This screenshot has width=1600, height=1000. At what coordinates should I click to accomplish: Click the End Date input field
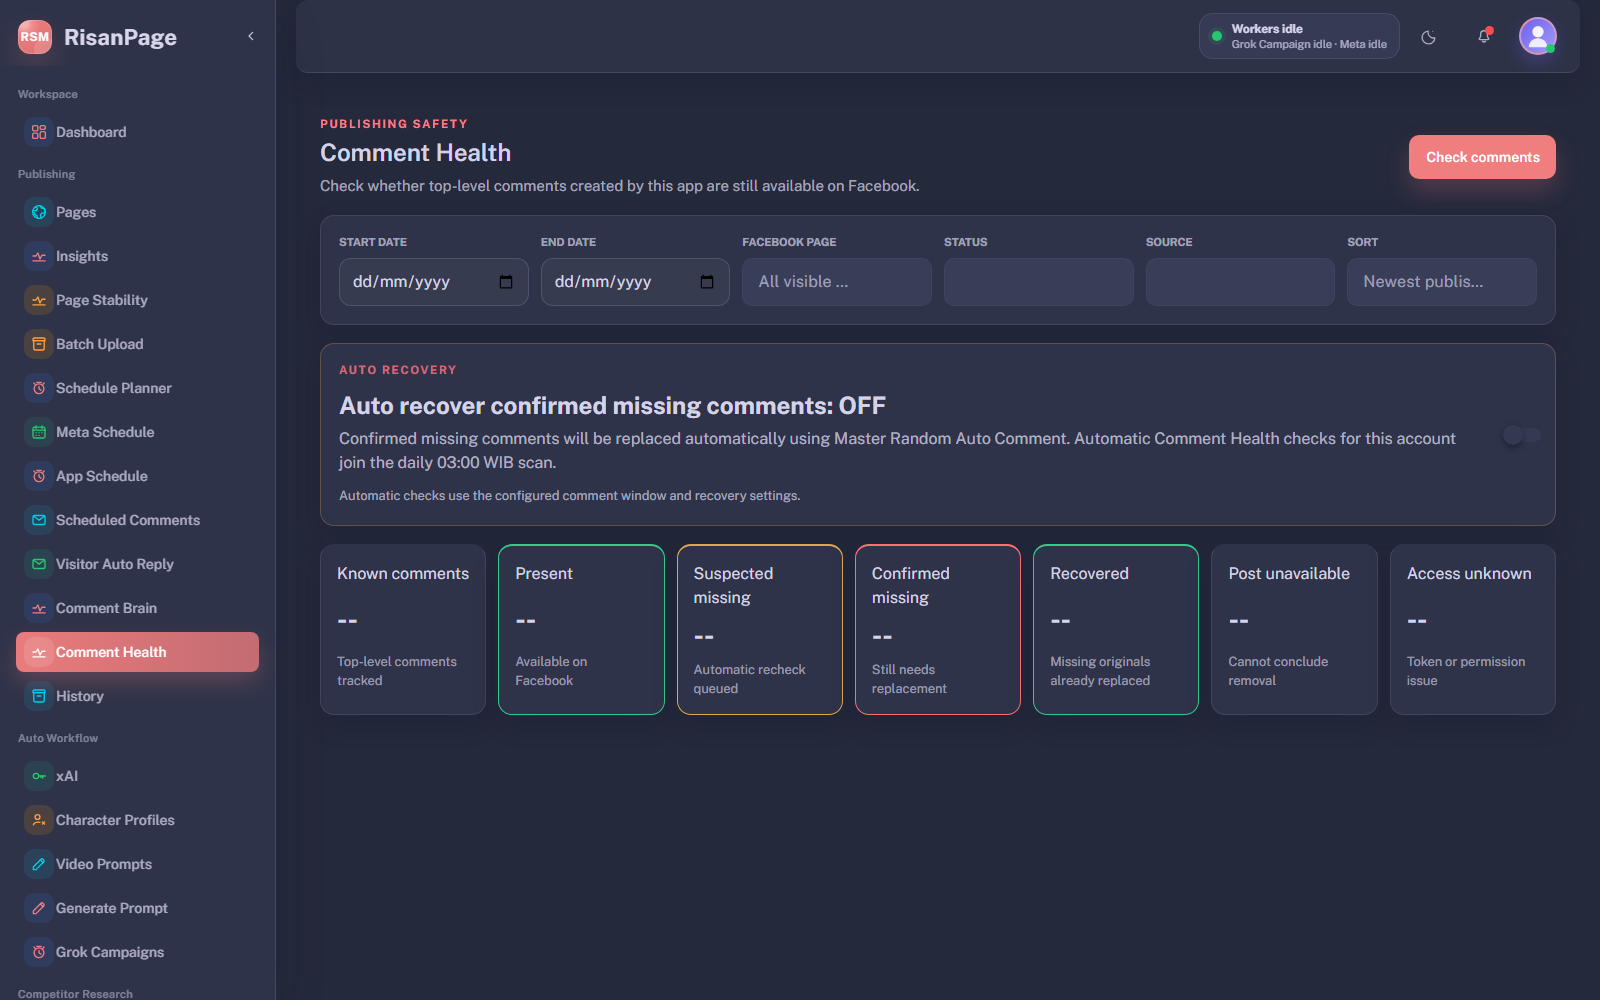635,282
